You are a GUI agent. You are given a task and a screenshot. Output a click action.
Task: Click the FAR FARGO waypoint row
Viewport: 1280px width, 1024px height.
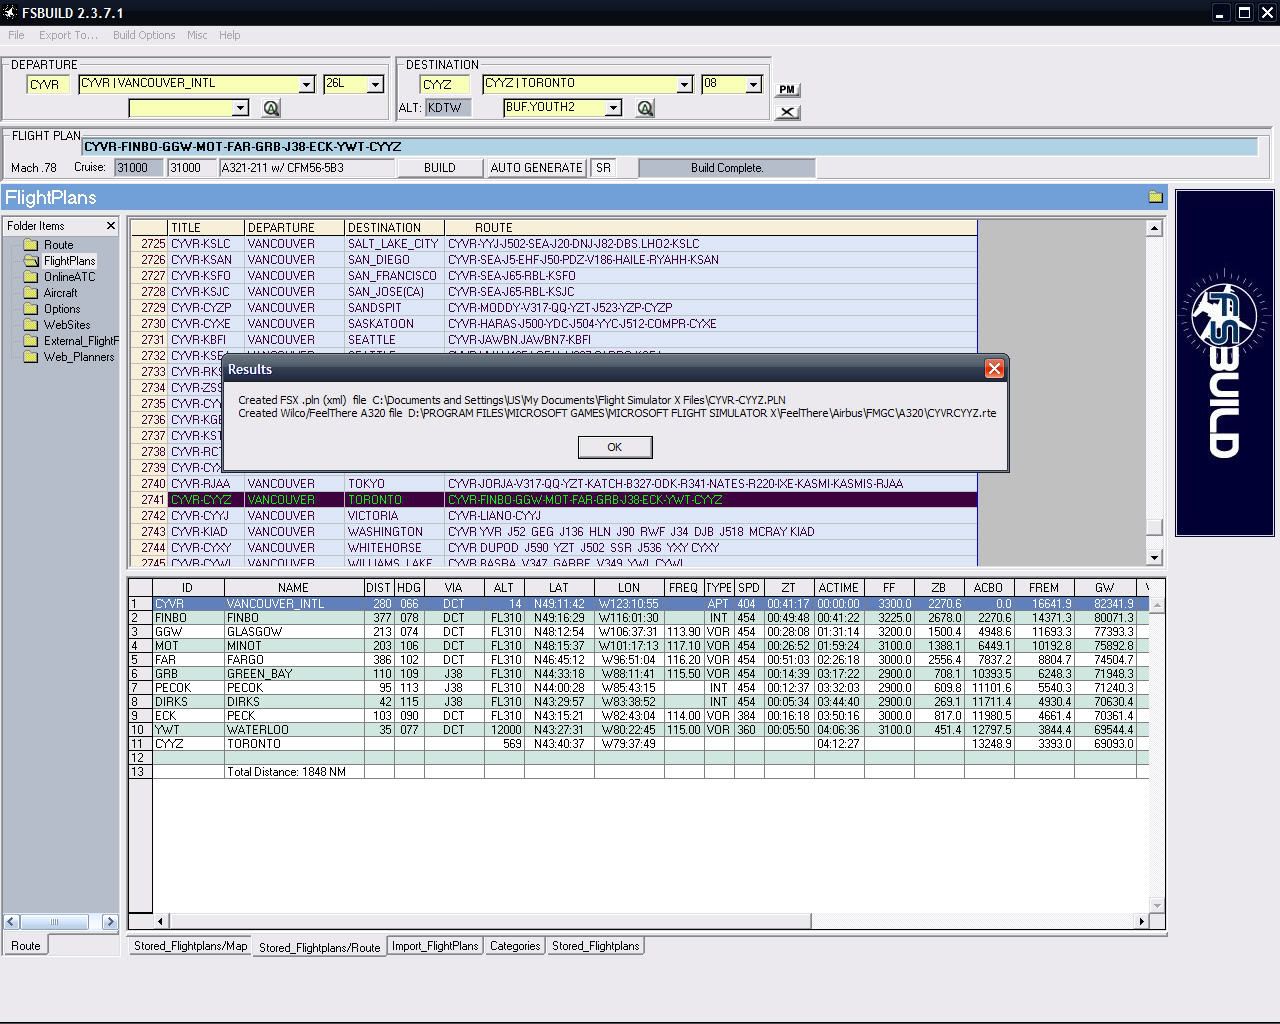click(x=639, y=660)
